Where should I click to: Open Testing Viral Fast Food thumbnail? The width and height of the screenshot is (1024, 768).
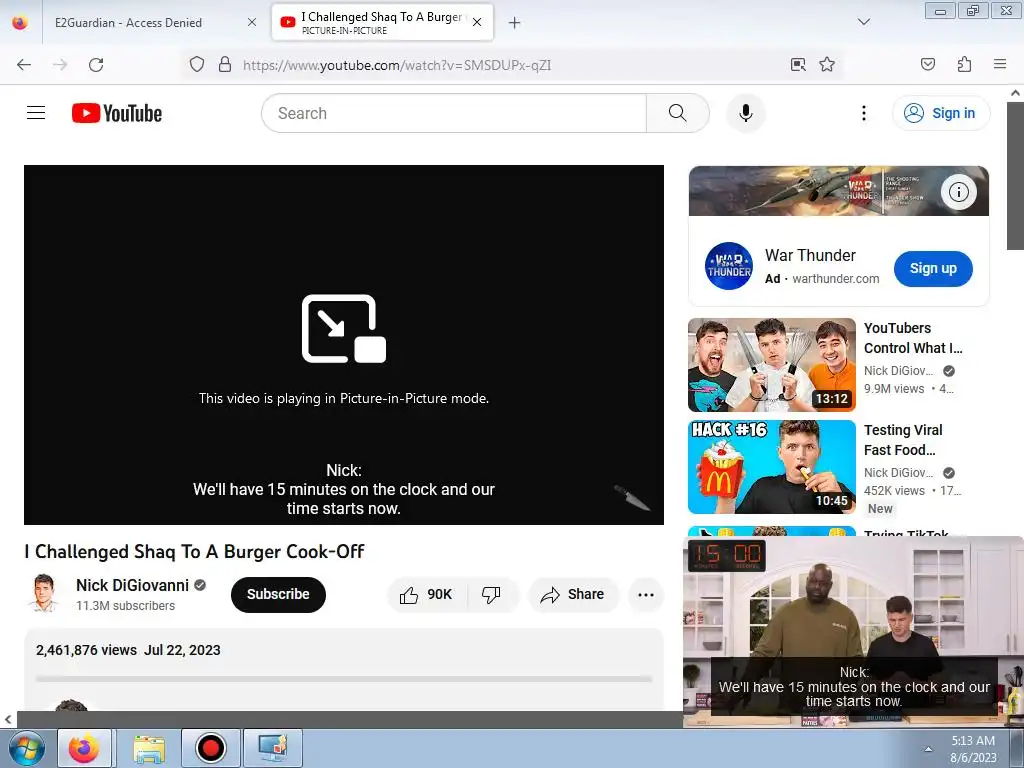pyautogui.click(x=772, y=467)
